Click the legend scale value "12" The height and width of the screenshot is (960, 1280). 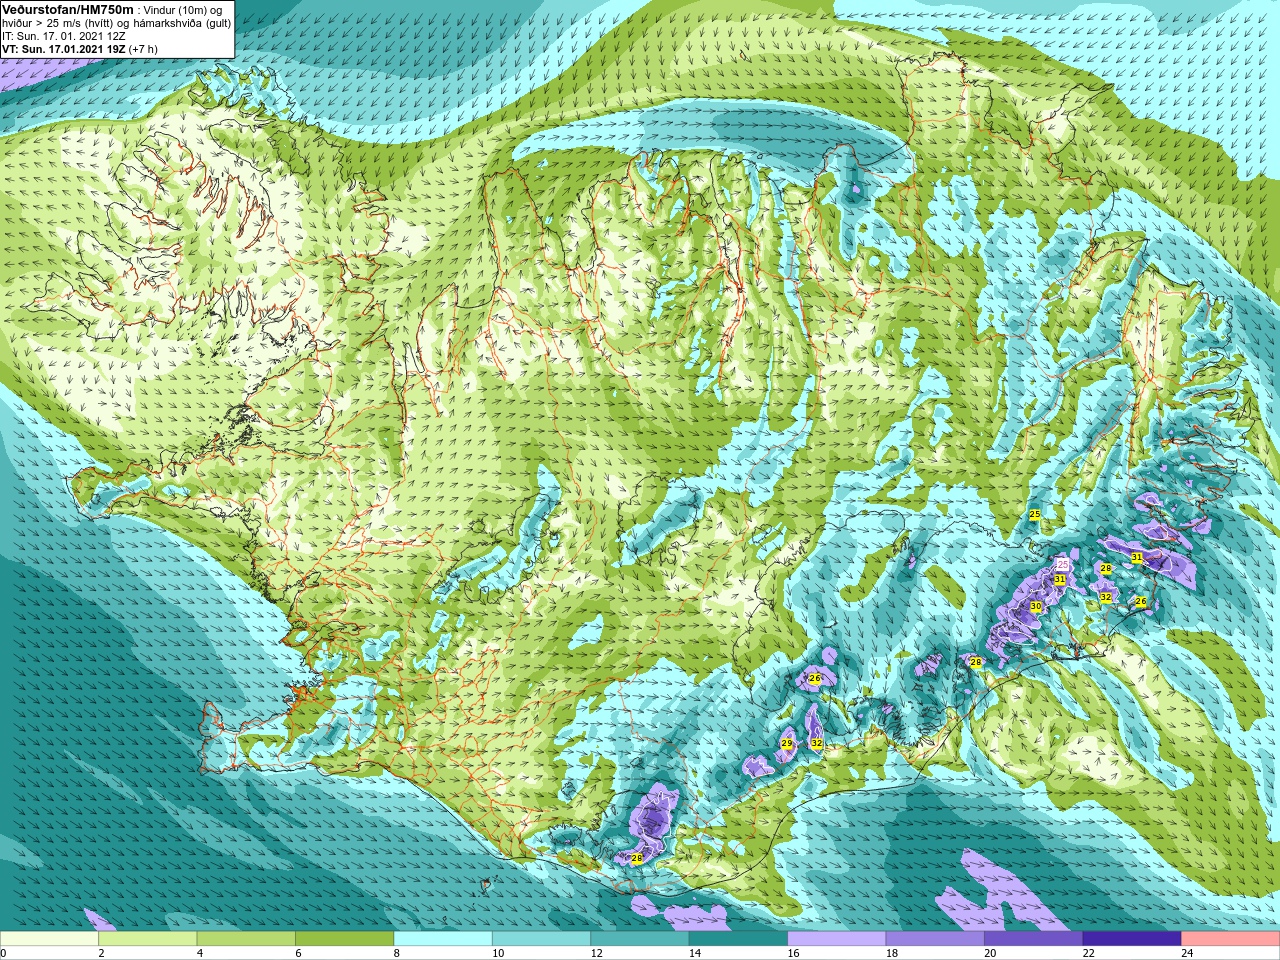(x=597, y=953)
